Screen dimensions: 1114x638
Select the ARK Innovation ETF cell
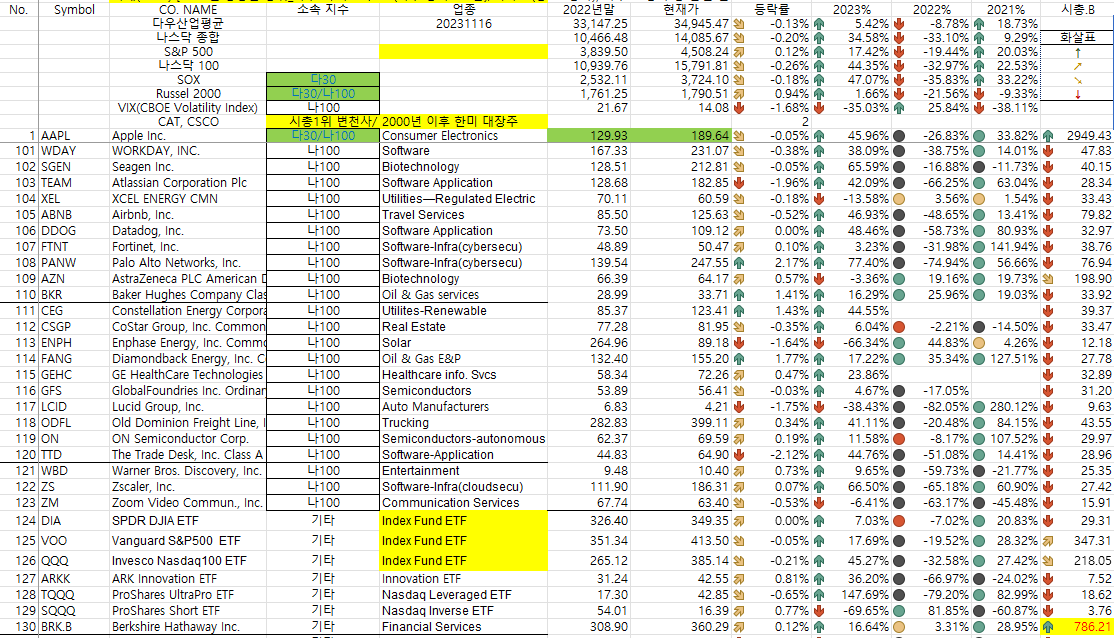(188, 579)
